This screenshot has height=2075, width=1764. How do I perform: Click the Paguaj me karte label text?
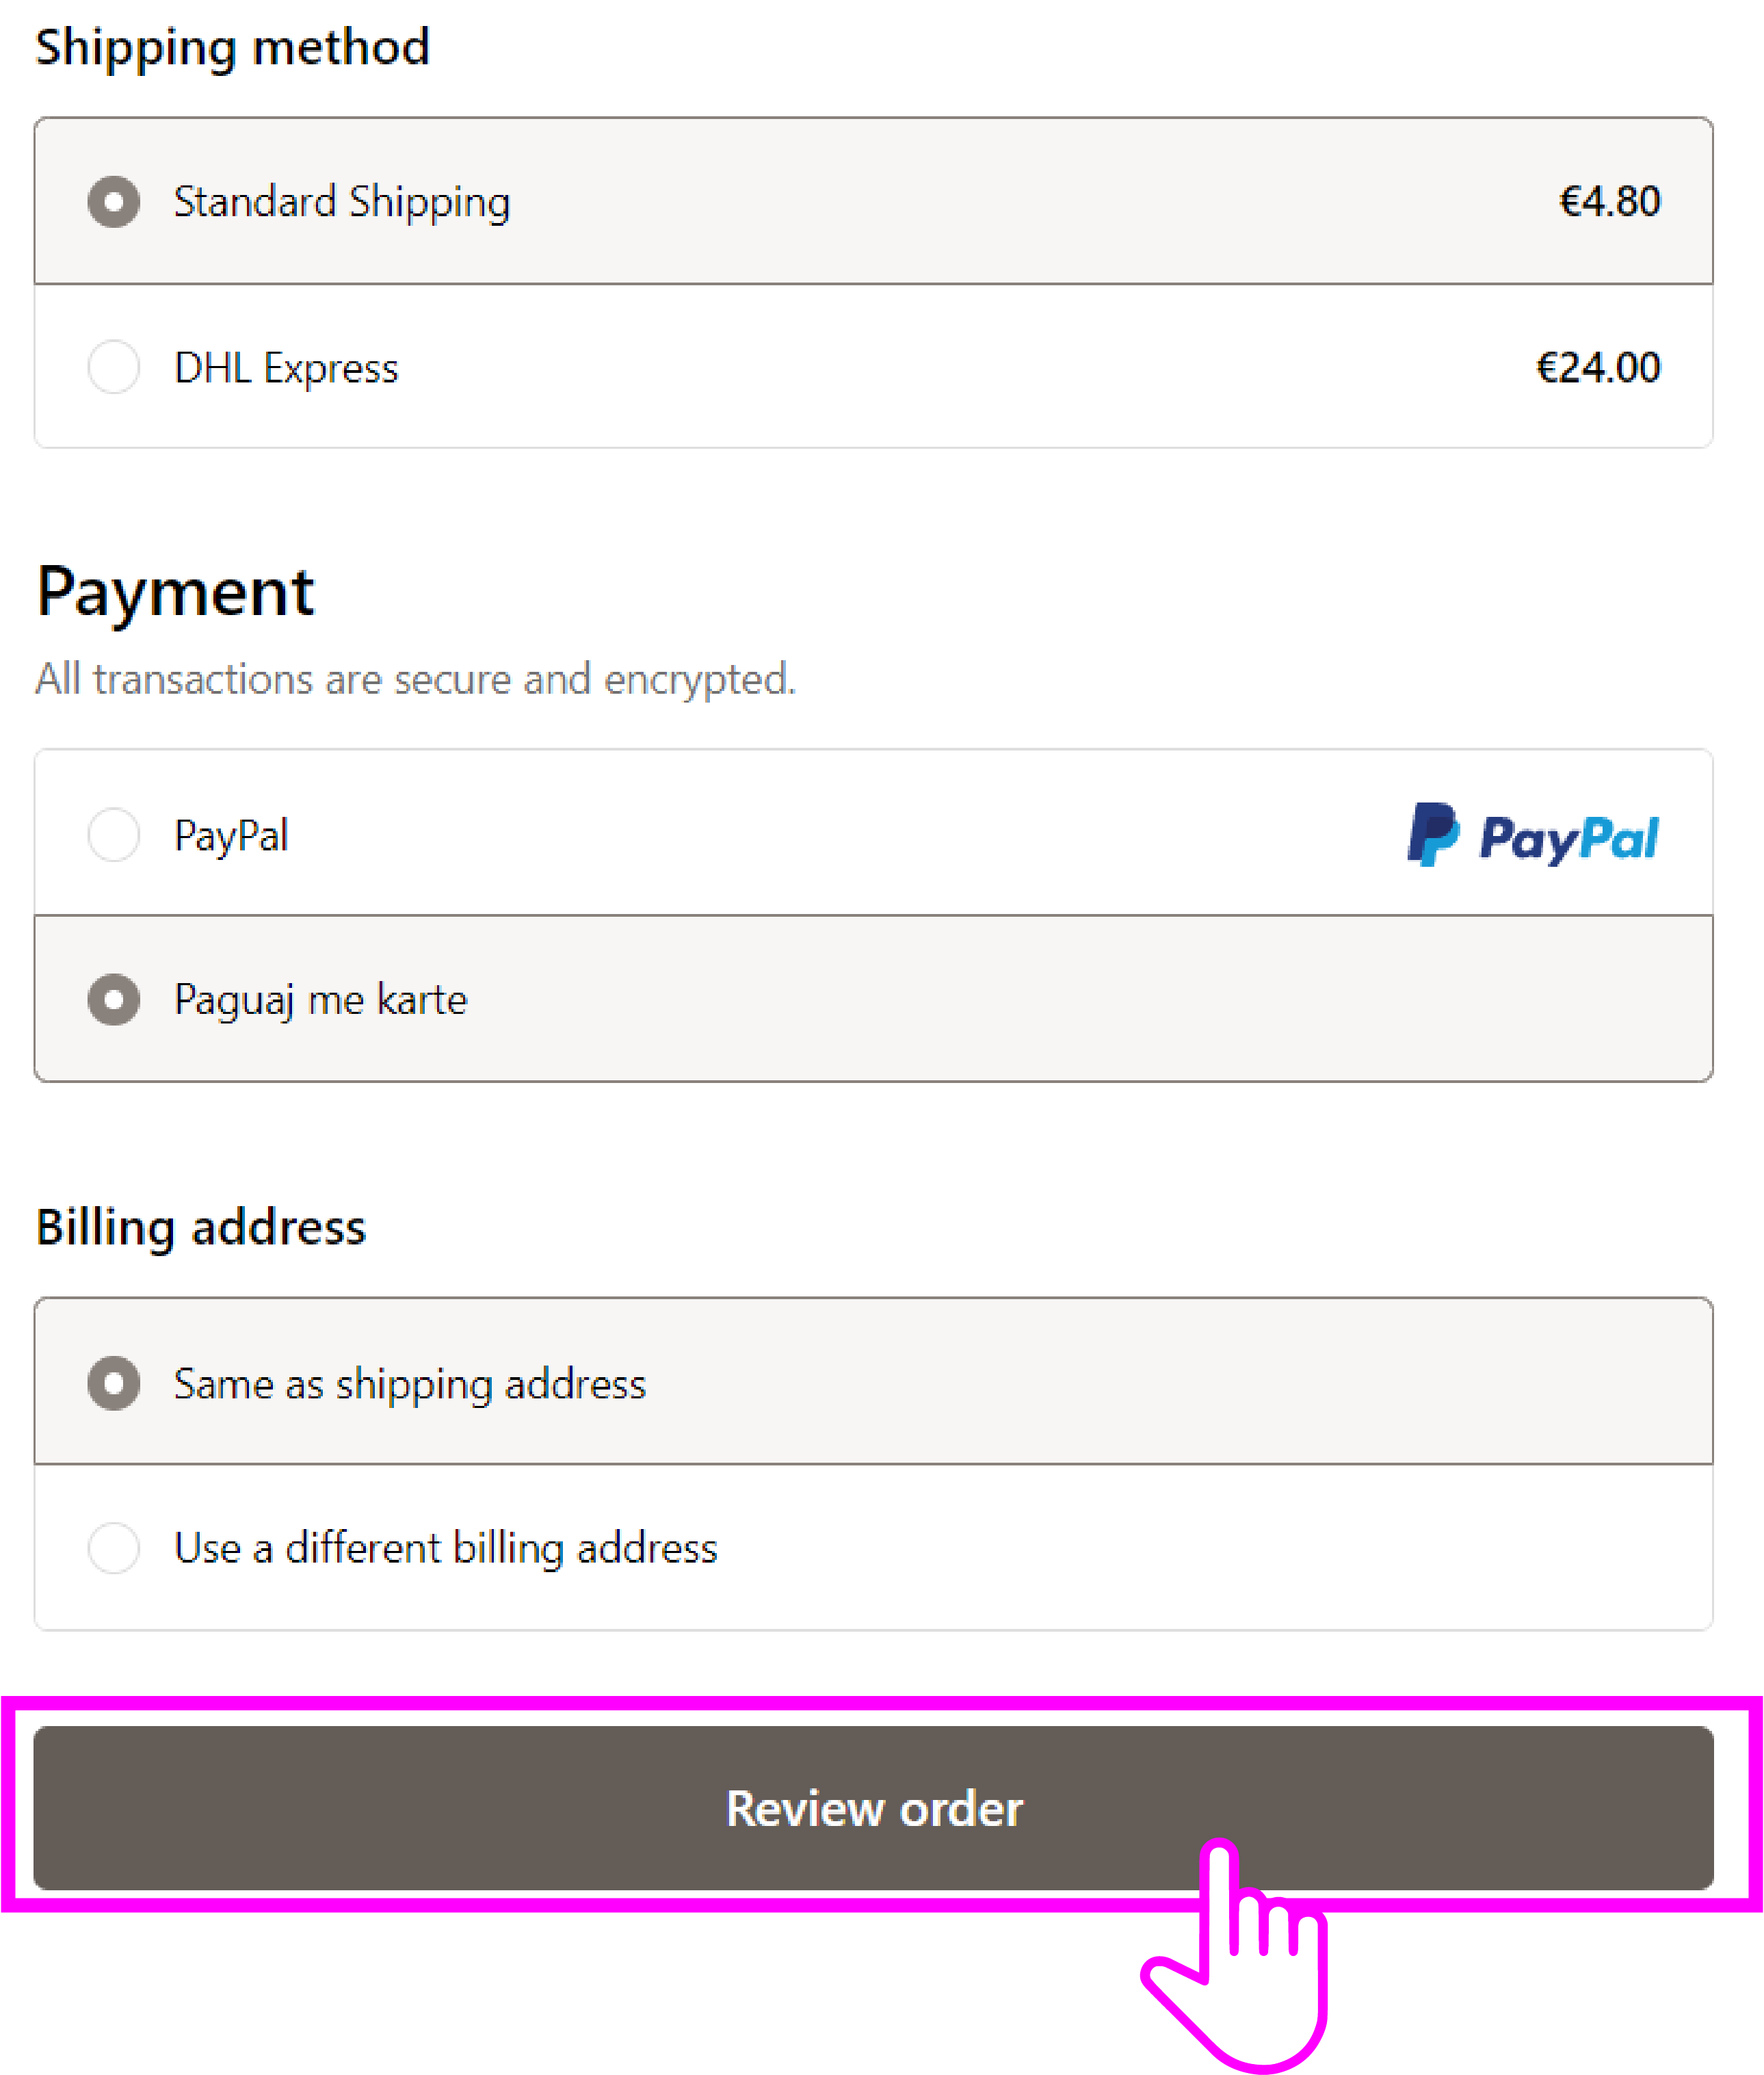(x=321, y=1000)
